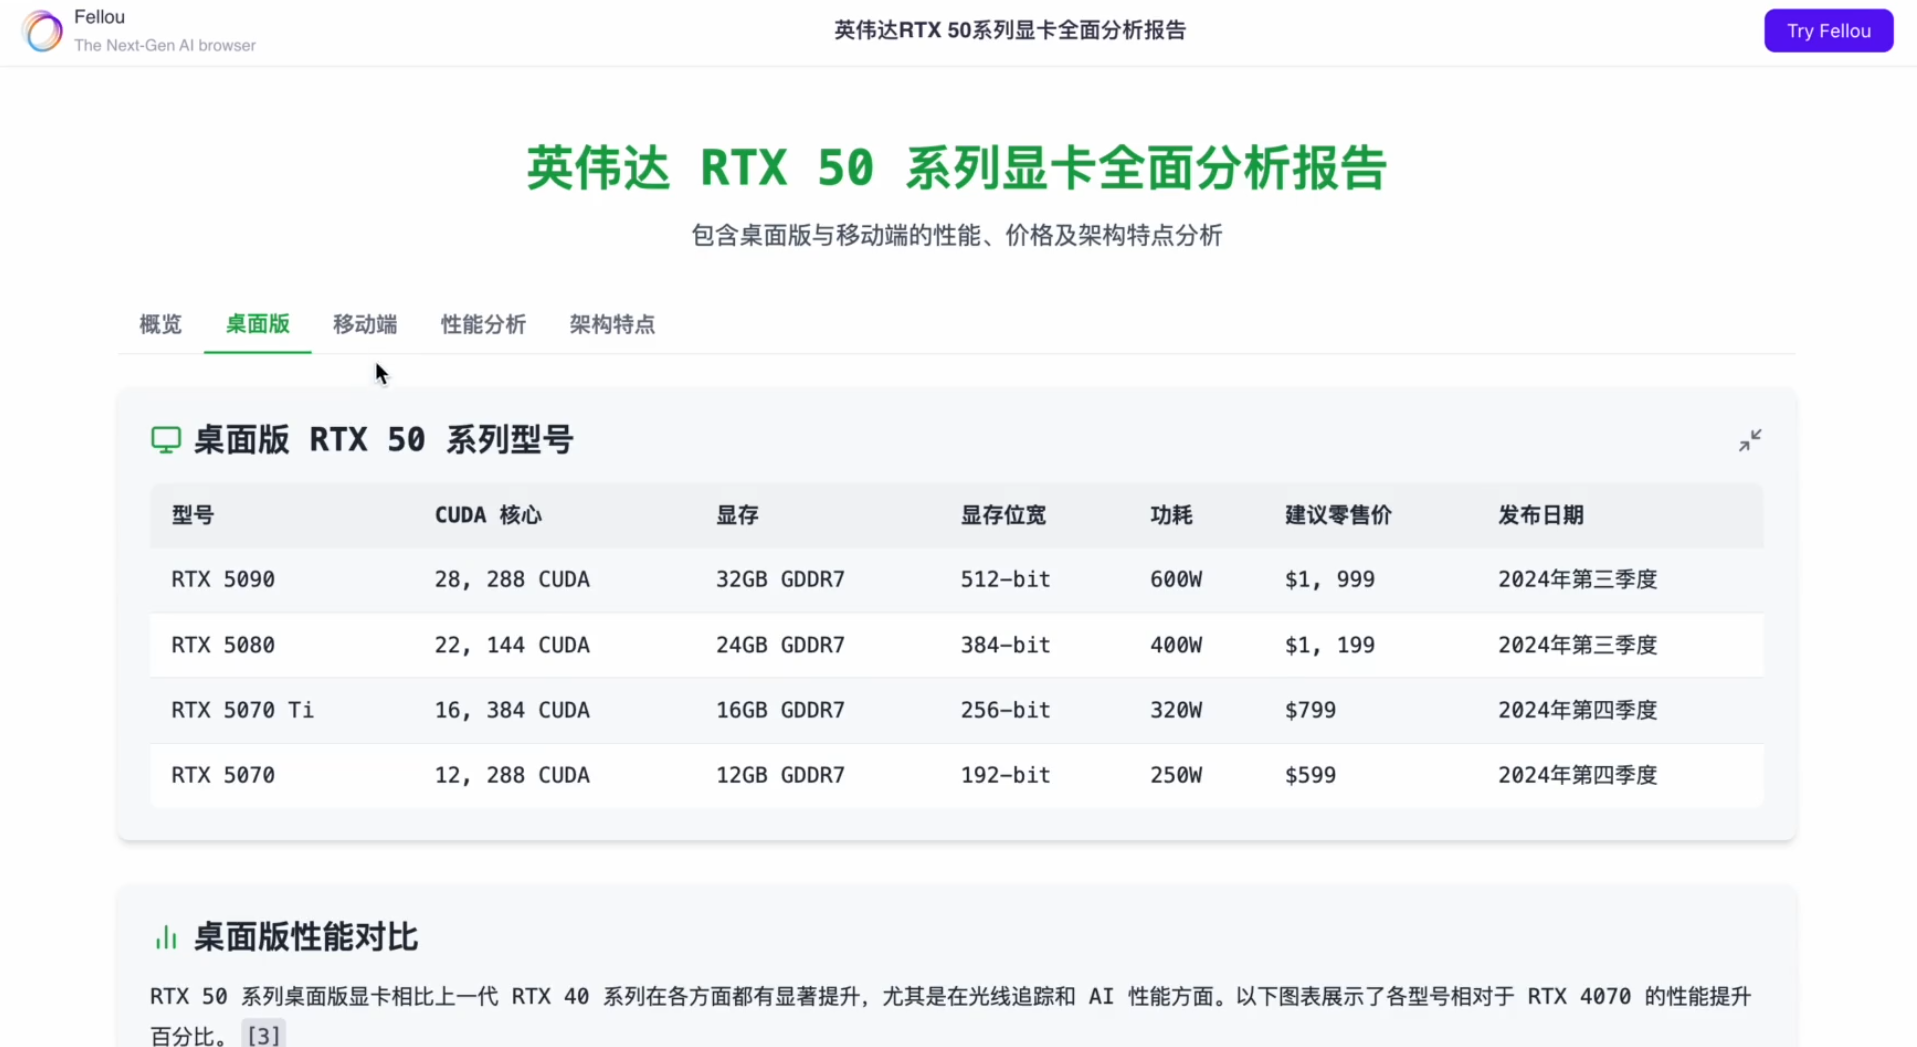The width and height of the screenshot is (1917, 1047).
Task: Click the 256-bit bus width cell
Action: (1005, 710)
